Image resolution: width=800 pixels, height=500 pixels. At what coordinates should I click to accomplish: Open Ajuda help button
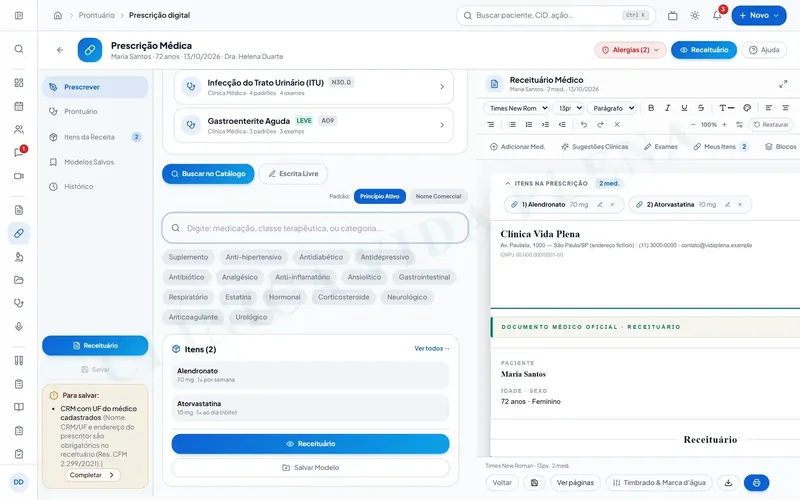pos(764,50)
